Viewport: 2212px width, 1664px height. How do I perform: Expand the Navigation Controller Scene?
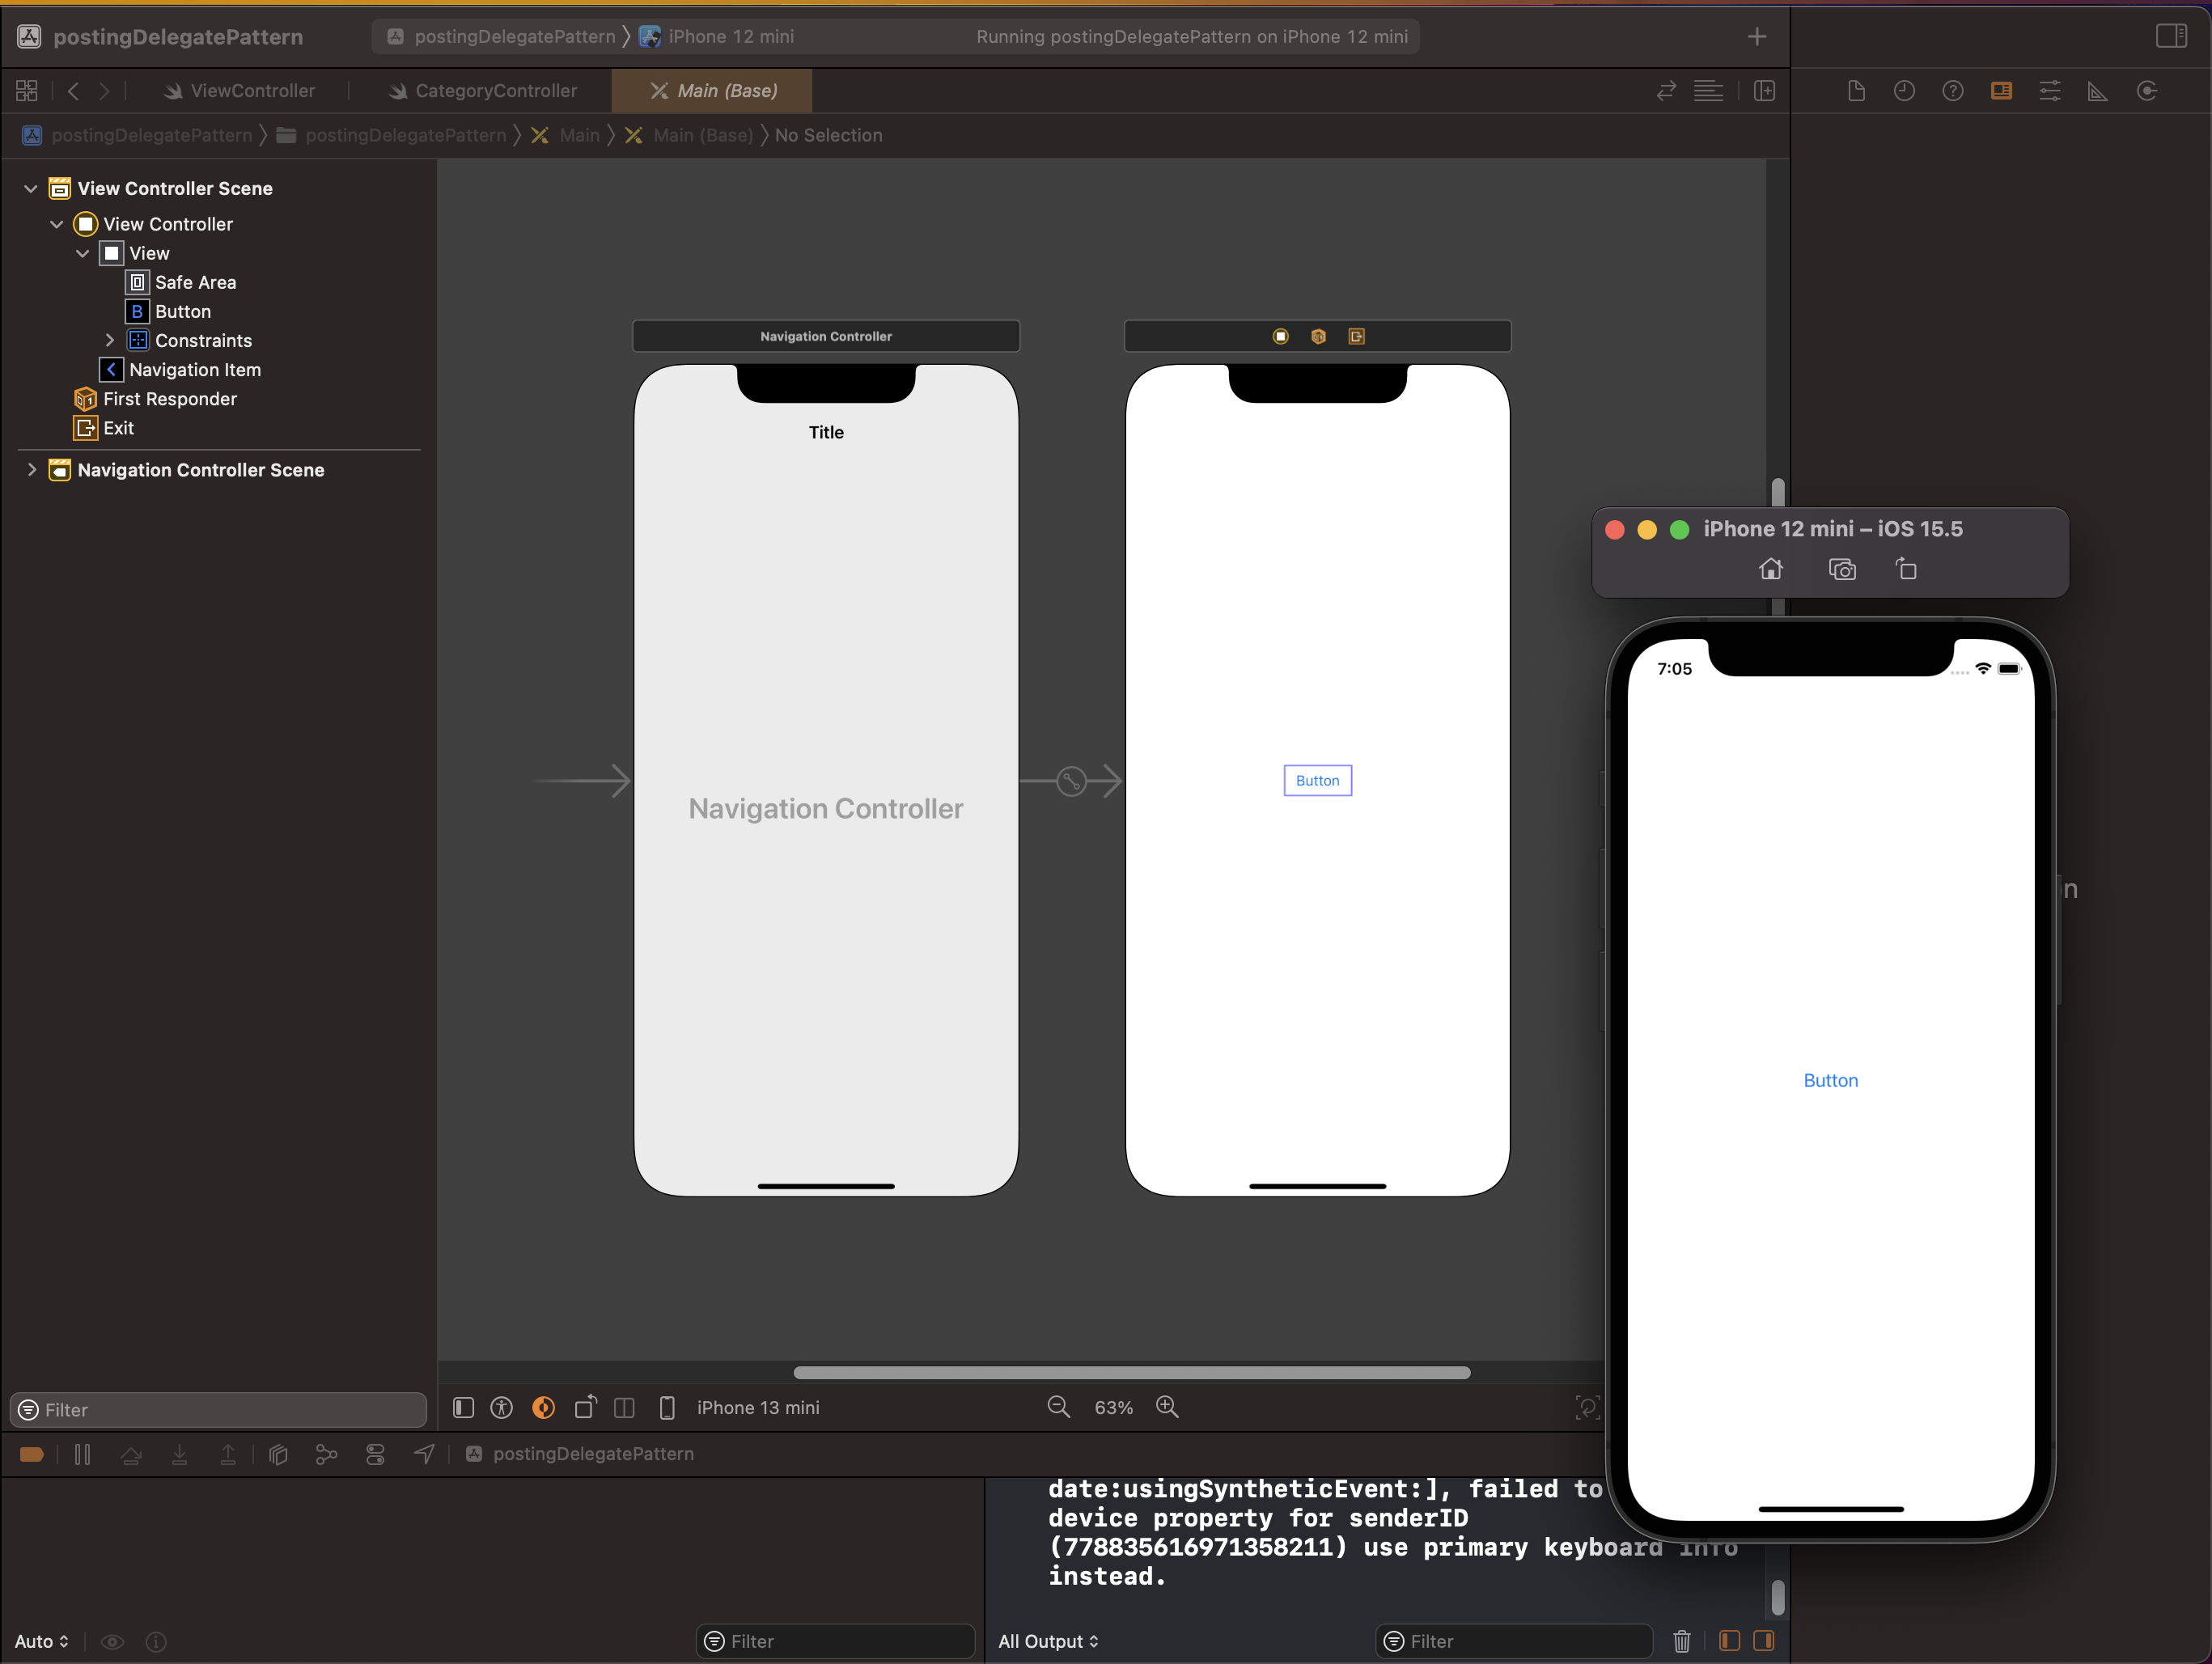31,470
